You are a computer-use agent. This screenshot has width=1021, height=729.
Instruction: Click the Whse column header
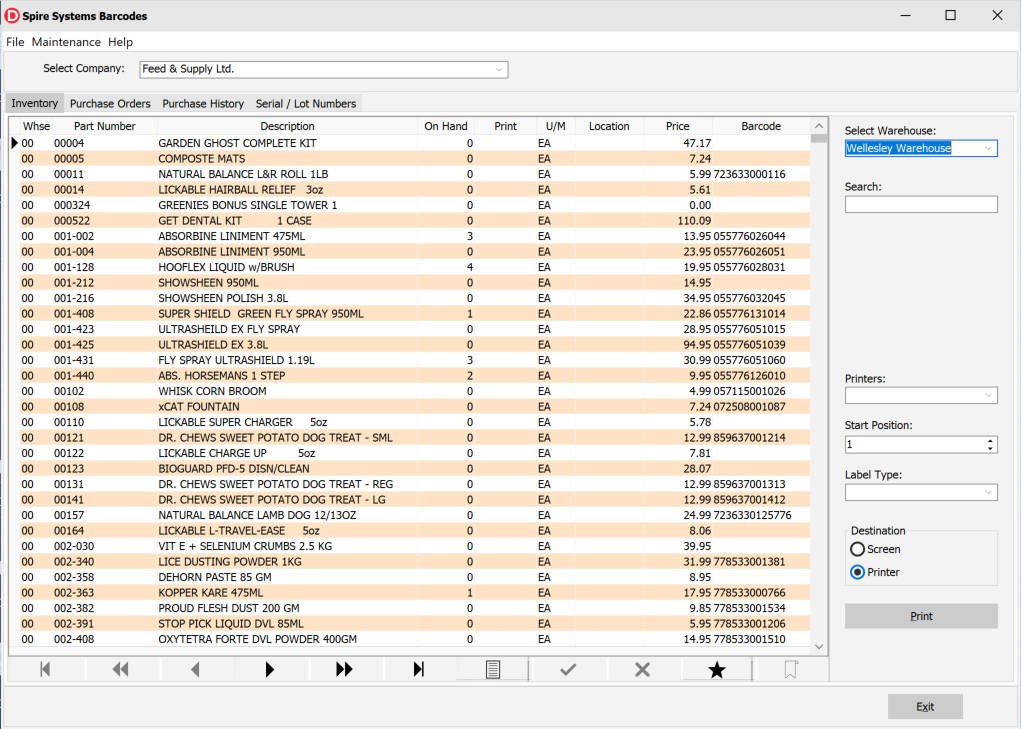tap(36, 126)
